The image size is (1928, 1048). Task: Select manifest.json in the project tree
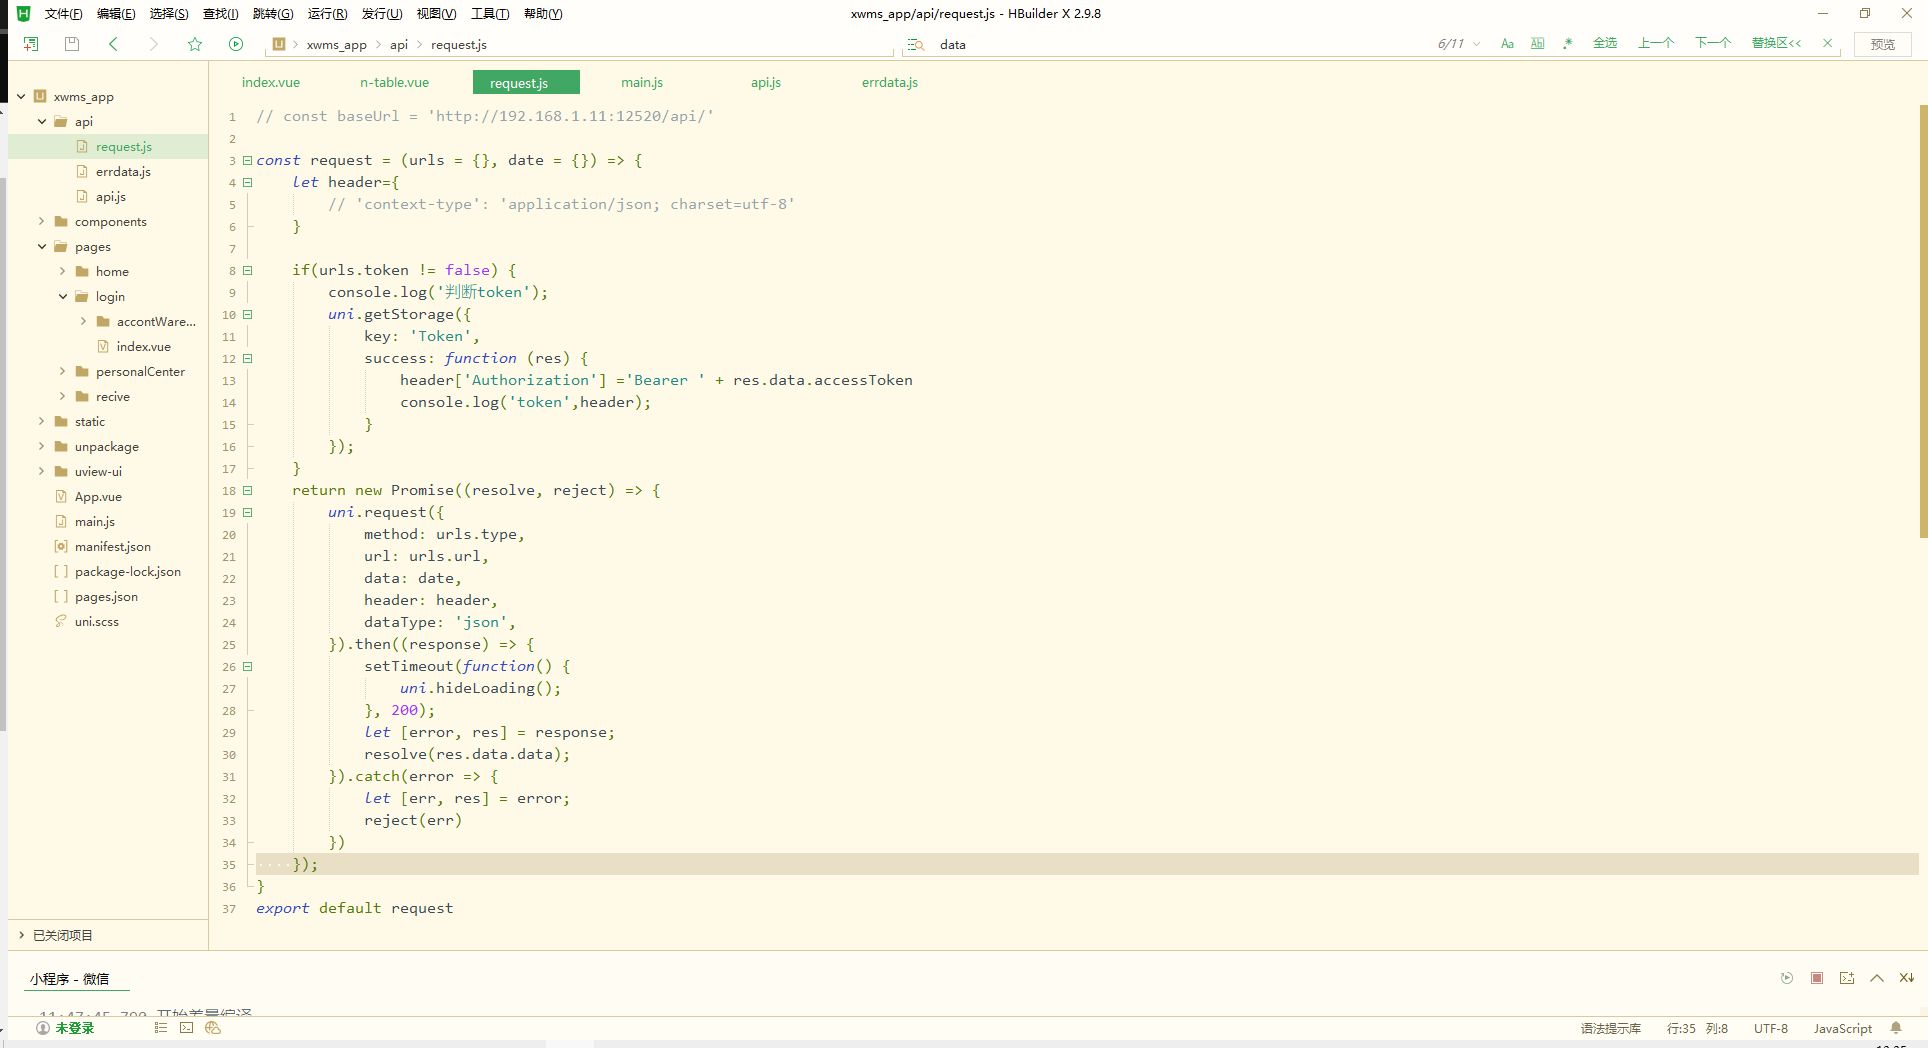(x=112, y=546)
